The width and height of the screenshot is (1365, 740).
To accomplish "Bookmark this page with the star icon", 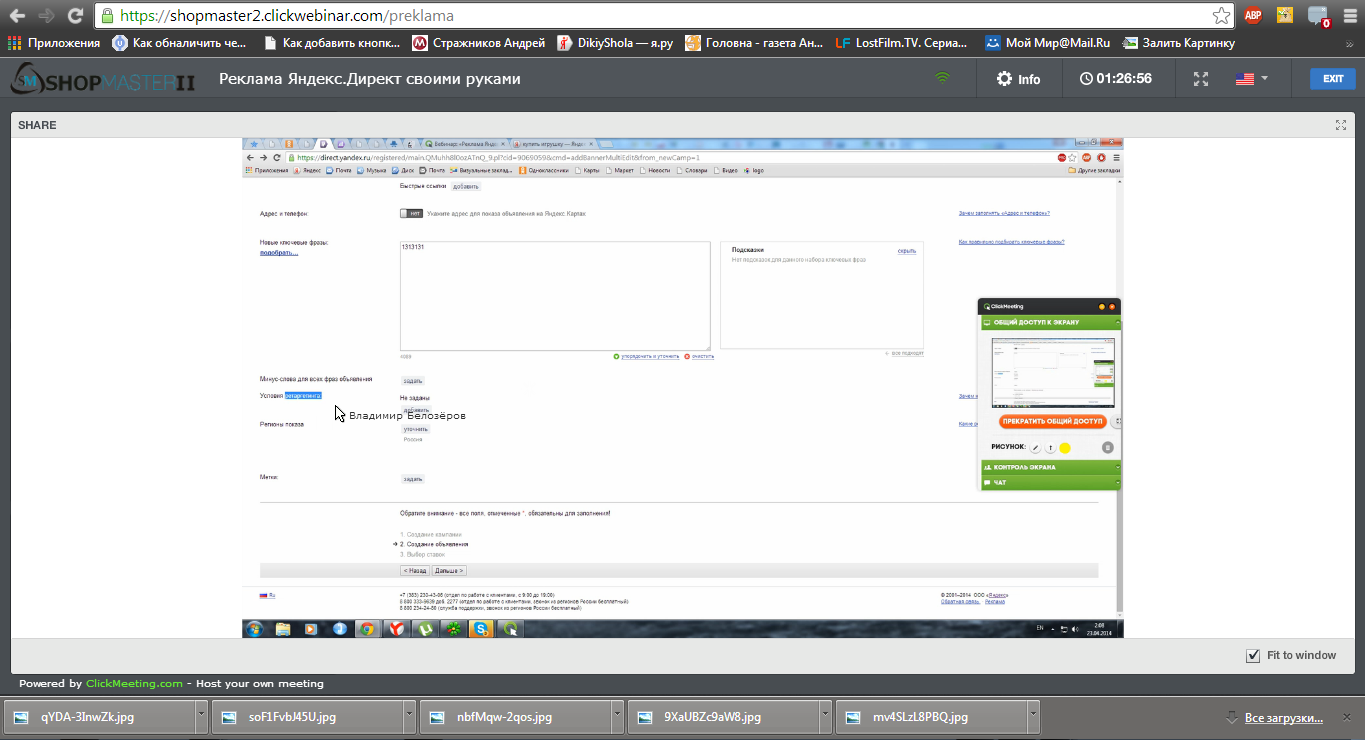I will [1221, 16].
